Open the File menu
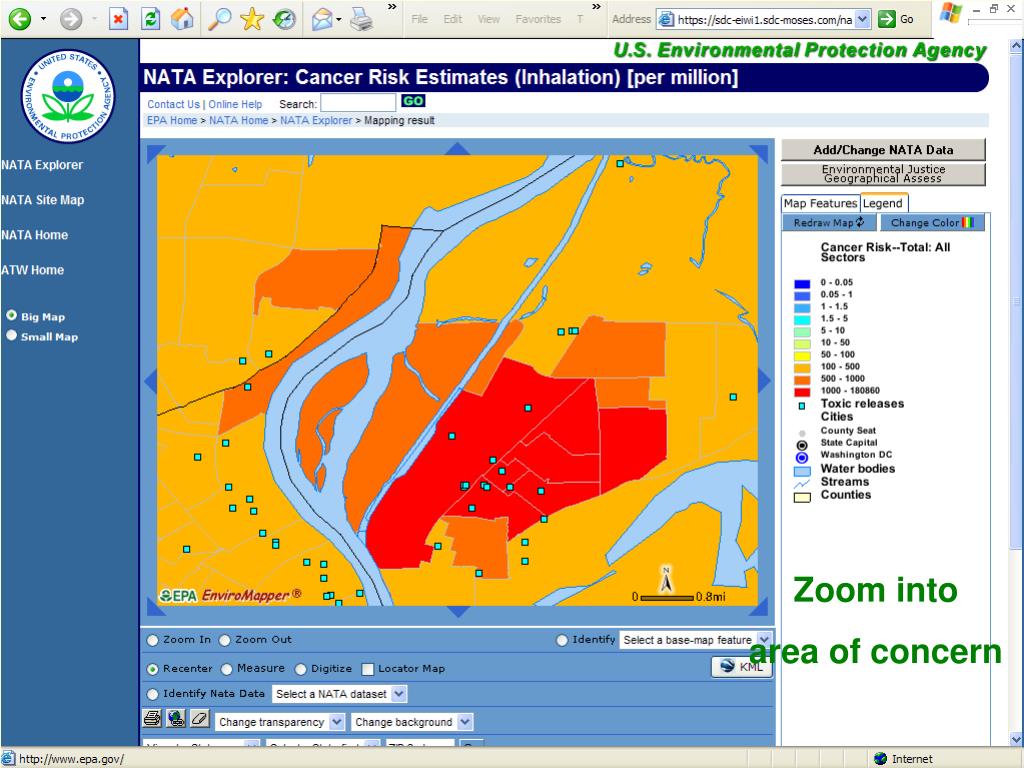This screenshot has width=1024, height=768. (x=419, y=19)
